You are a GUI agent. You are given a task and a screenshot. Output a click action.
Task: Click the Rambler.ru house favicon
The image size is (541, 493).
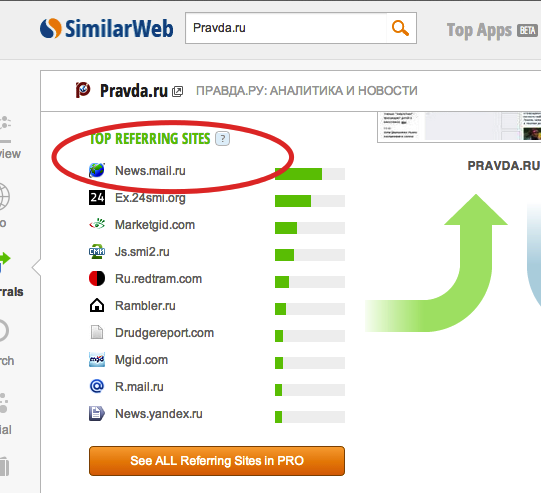click(97, 306)
